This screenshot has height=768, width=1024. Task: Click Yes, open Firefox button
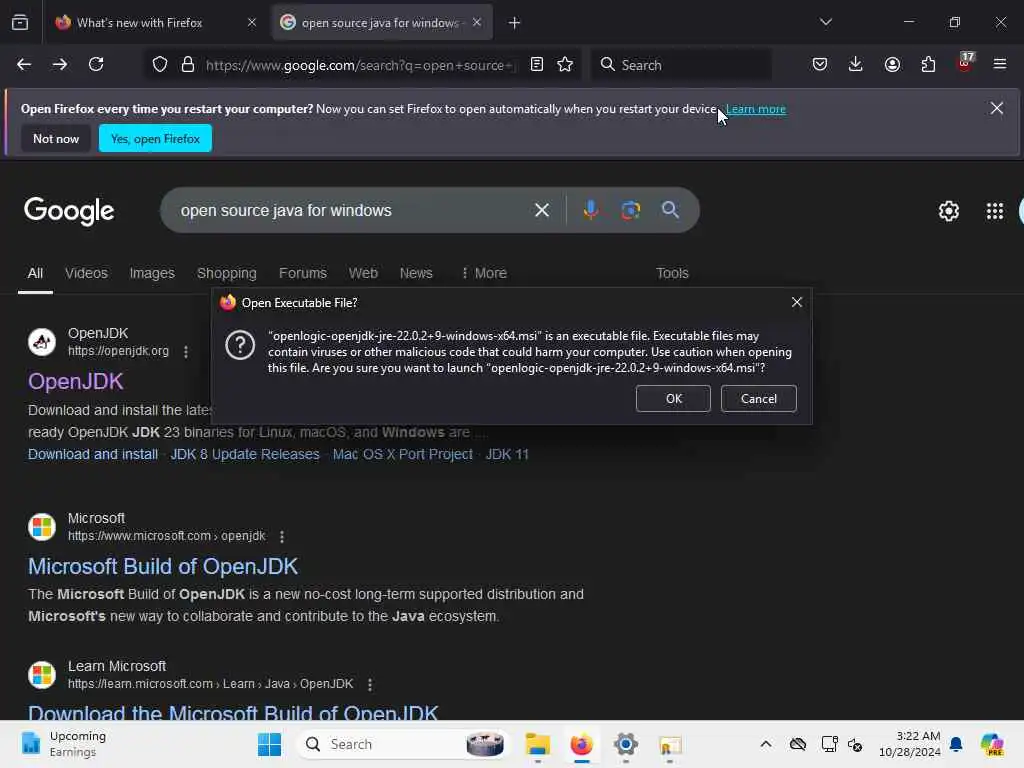pos(155,138)
